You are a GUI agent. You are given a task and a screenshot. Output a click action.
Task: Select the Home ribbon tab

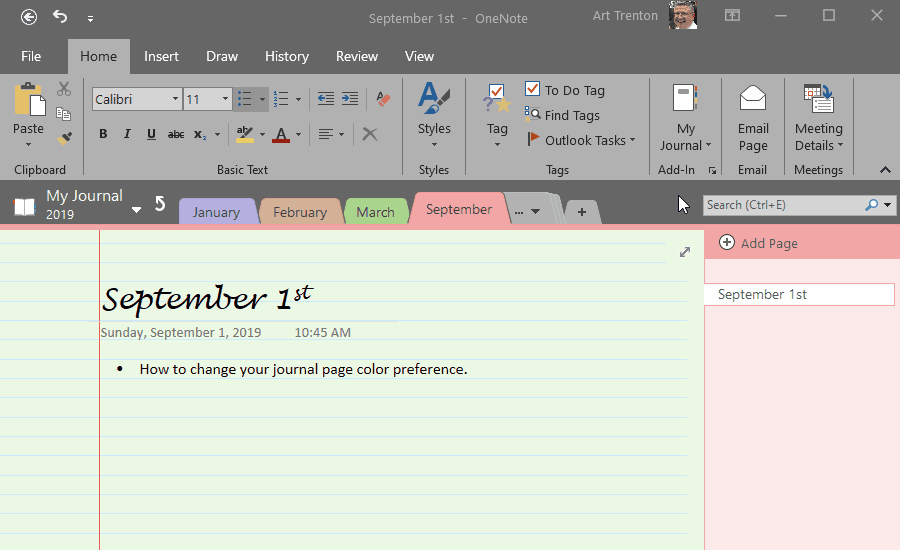[98, 56]
